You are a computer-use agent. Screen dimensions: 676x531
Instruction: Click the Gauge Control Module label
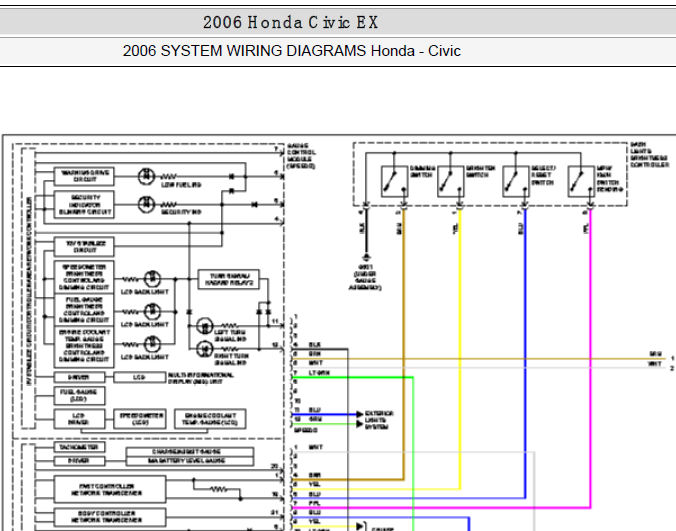pos(301,156)
